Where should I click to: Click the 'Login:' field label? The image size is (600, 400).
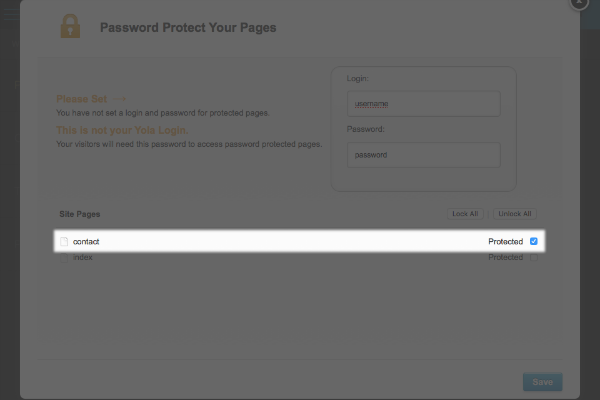[358, 78]
